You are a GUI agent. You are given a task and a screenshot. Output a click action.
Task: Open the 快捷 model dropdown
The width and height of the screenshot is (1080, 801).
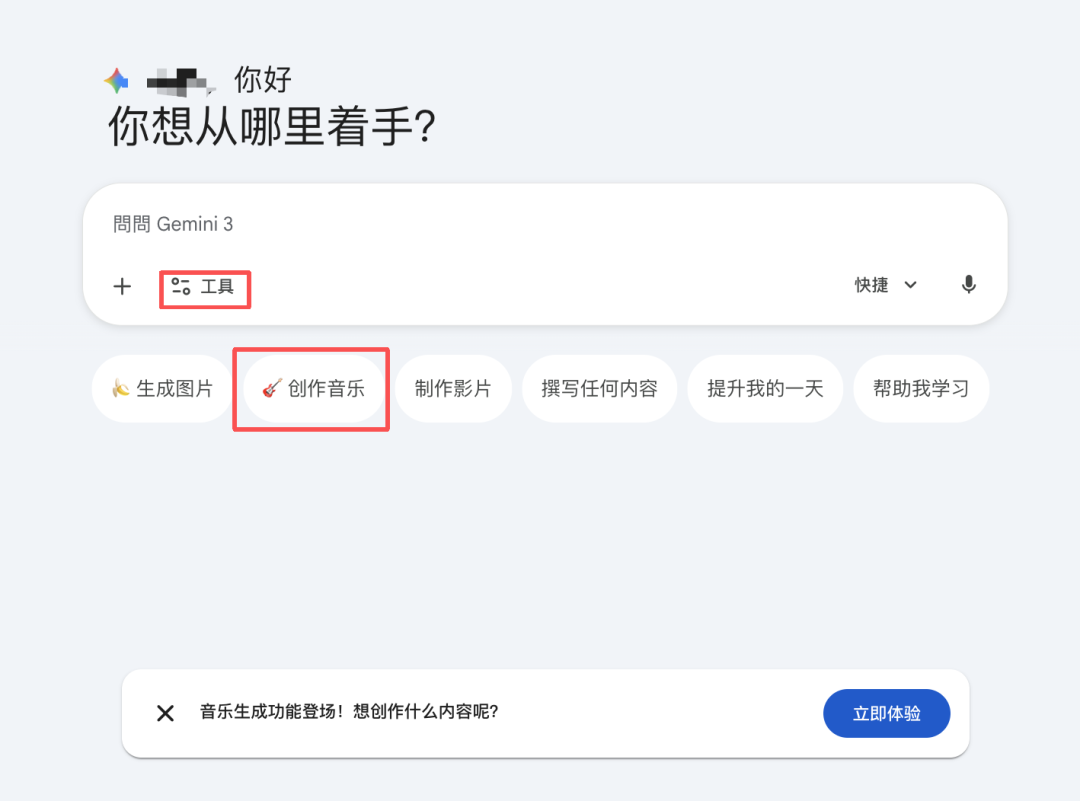872,285
